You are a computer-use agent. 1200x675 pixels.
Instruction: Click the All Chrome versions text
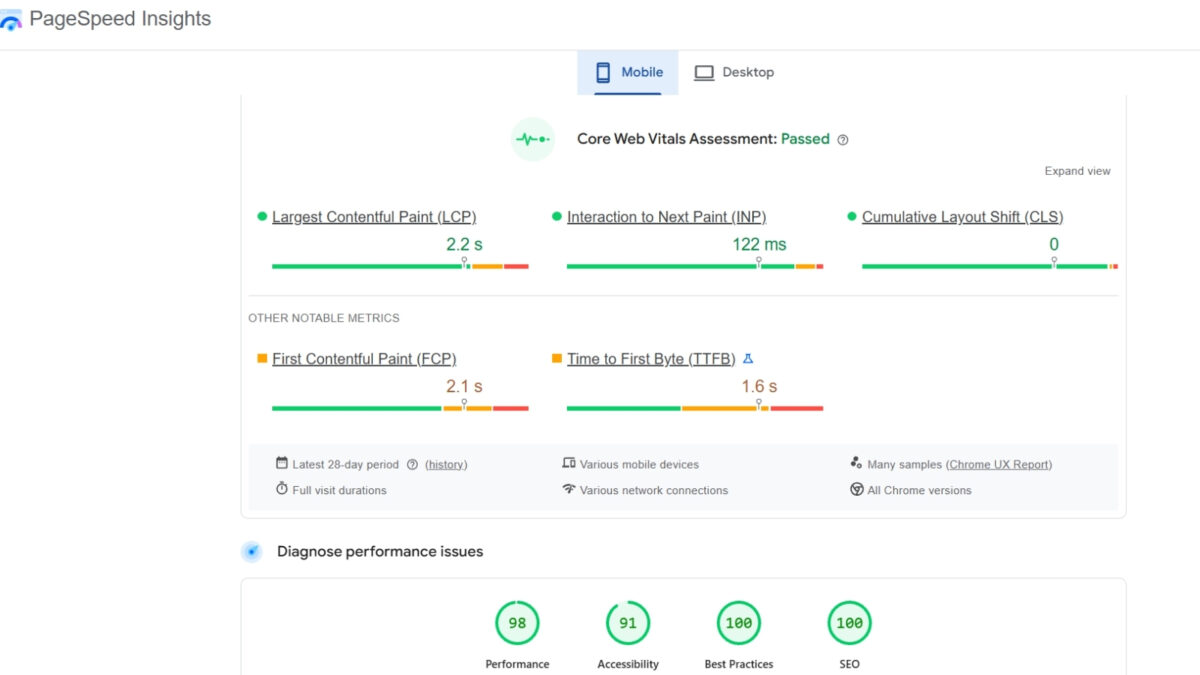click(x=919, y=491)
